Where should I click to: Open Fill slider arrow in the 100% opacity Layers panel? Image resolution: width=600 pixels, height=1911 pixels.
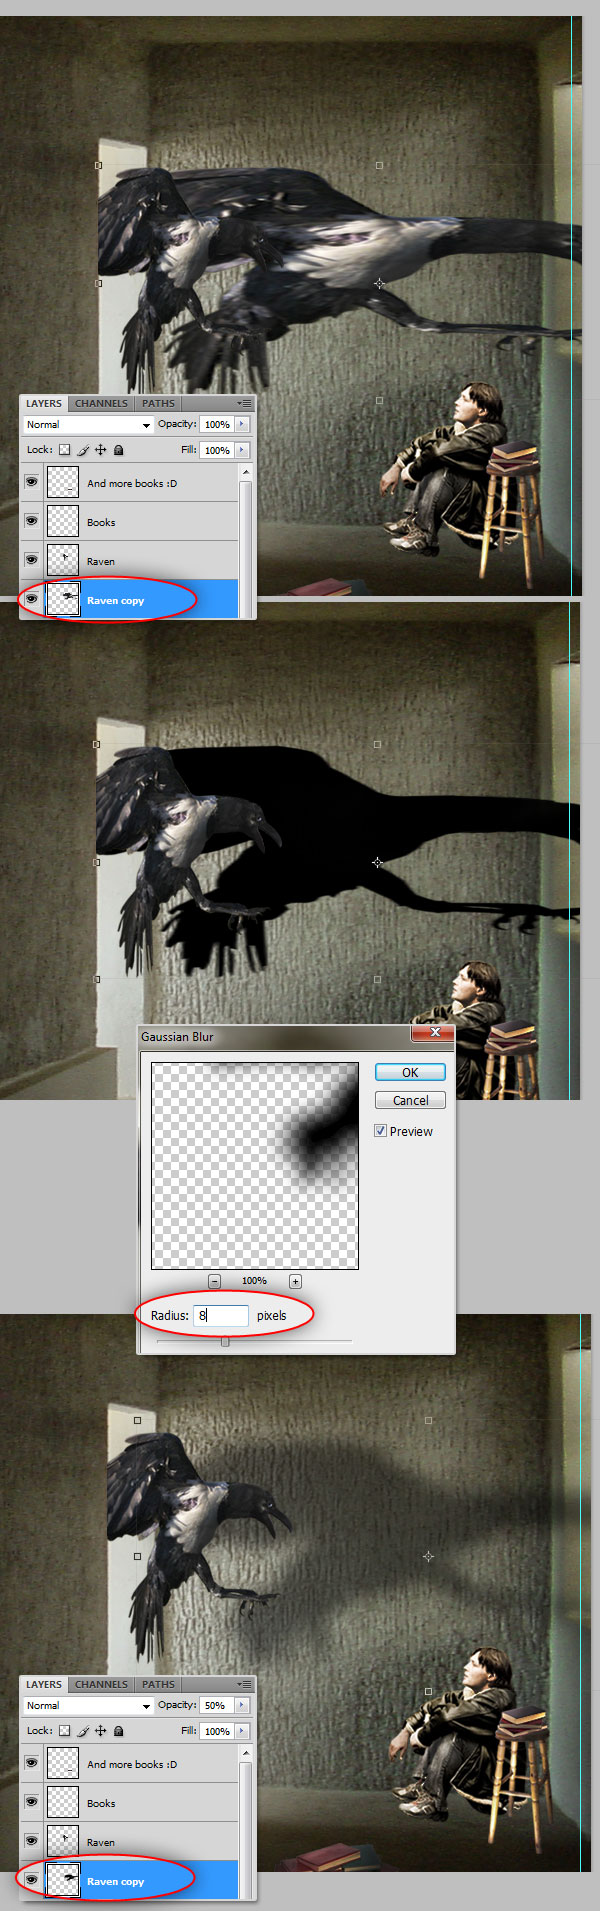pos(242,451)
